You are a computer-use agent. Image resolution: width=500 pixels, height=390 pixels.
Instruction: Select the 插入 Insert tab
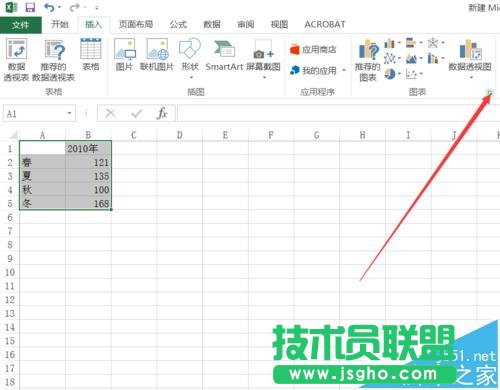pyautogui.click(x=93, y=24)
